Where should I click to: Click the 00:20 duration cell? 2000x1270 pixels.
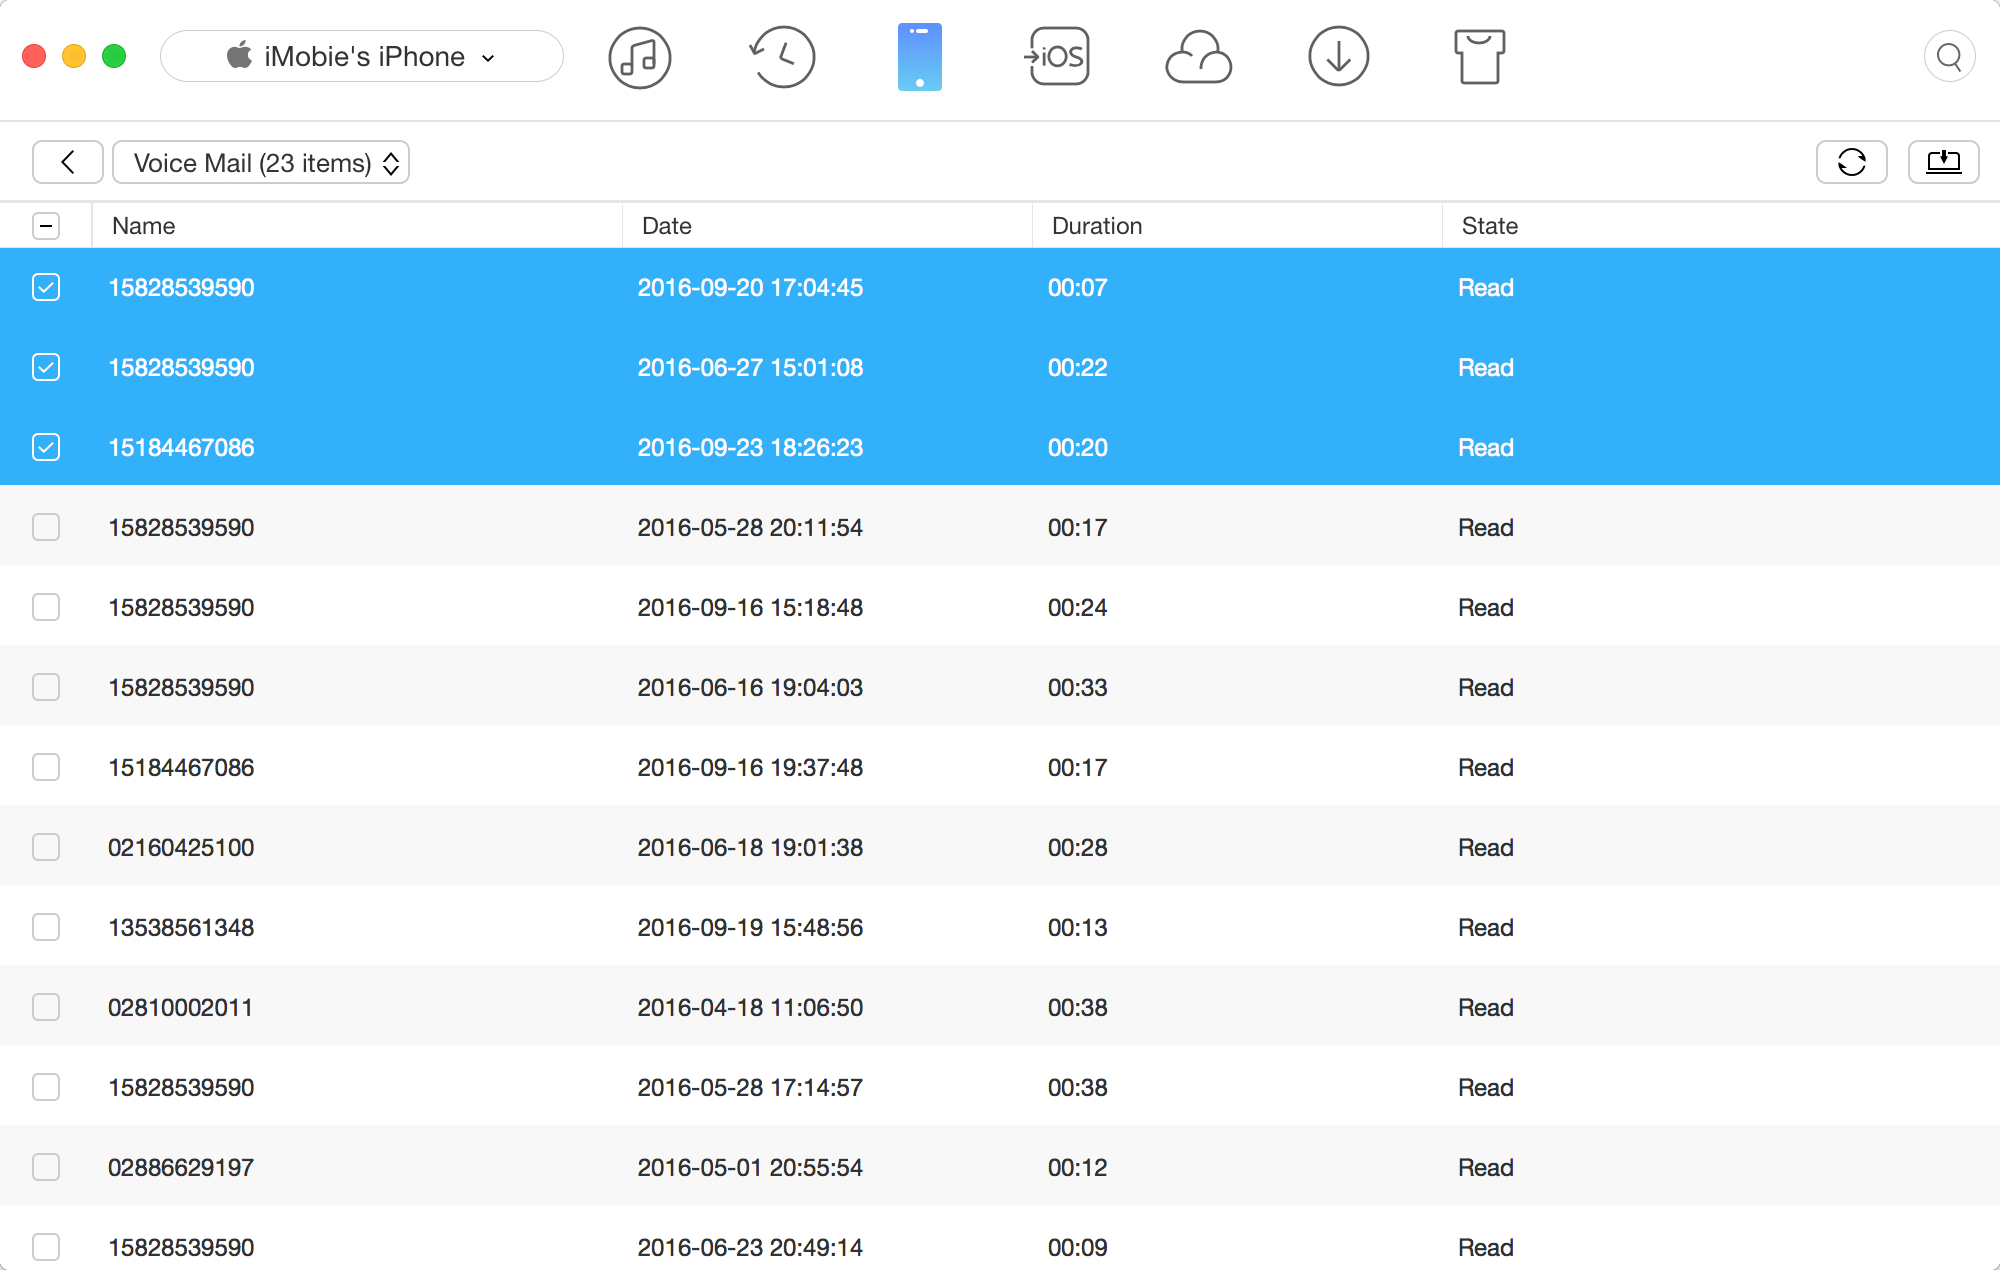click(1077, 447)
